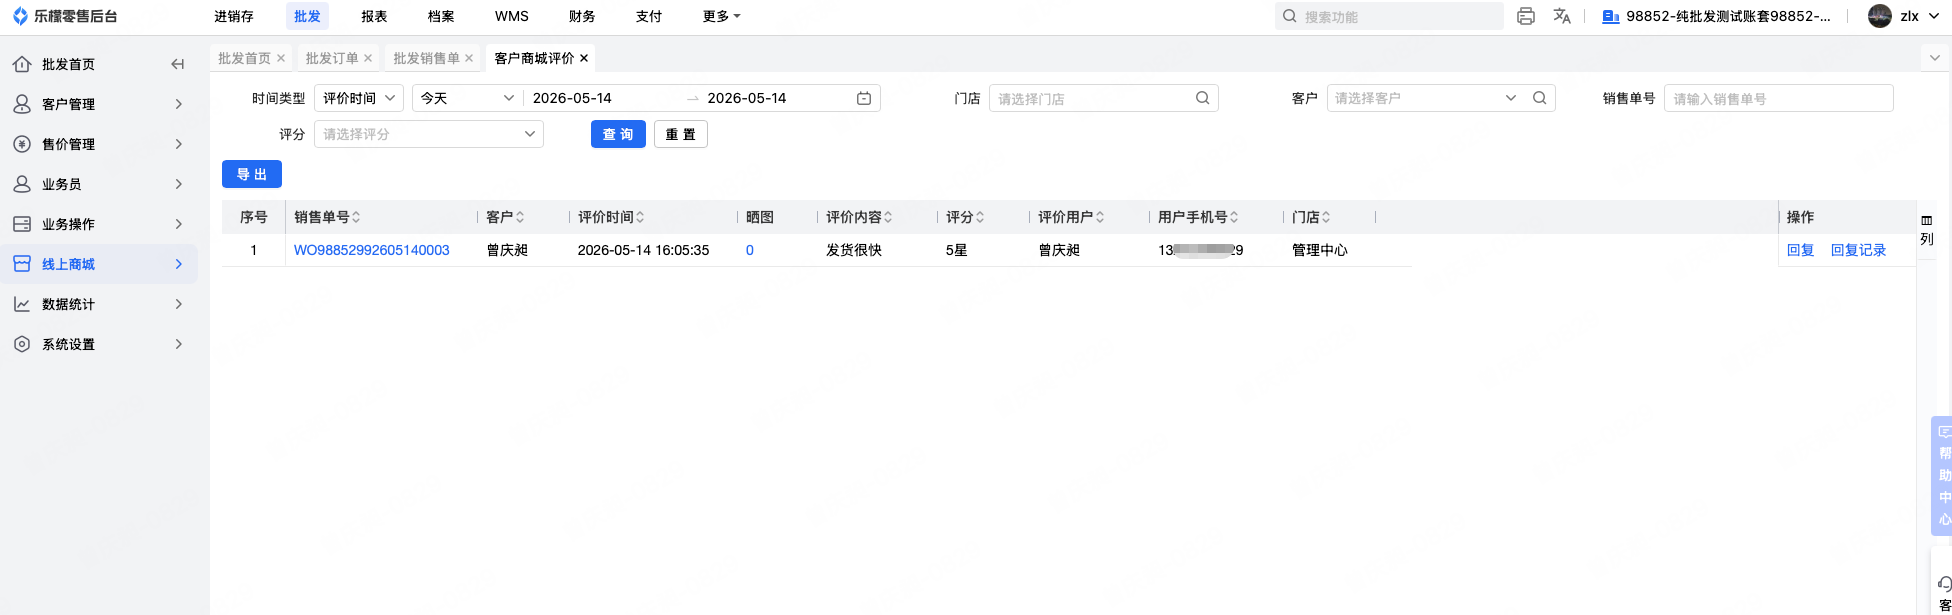Click the store search magnifier icon
The height and width of the screenshot is (615, 1952).
(x=1203, y=98)
